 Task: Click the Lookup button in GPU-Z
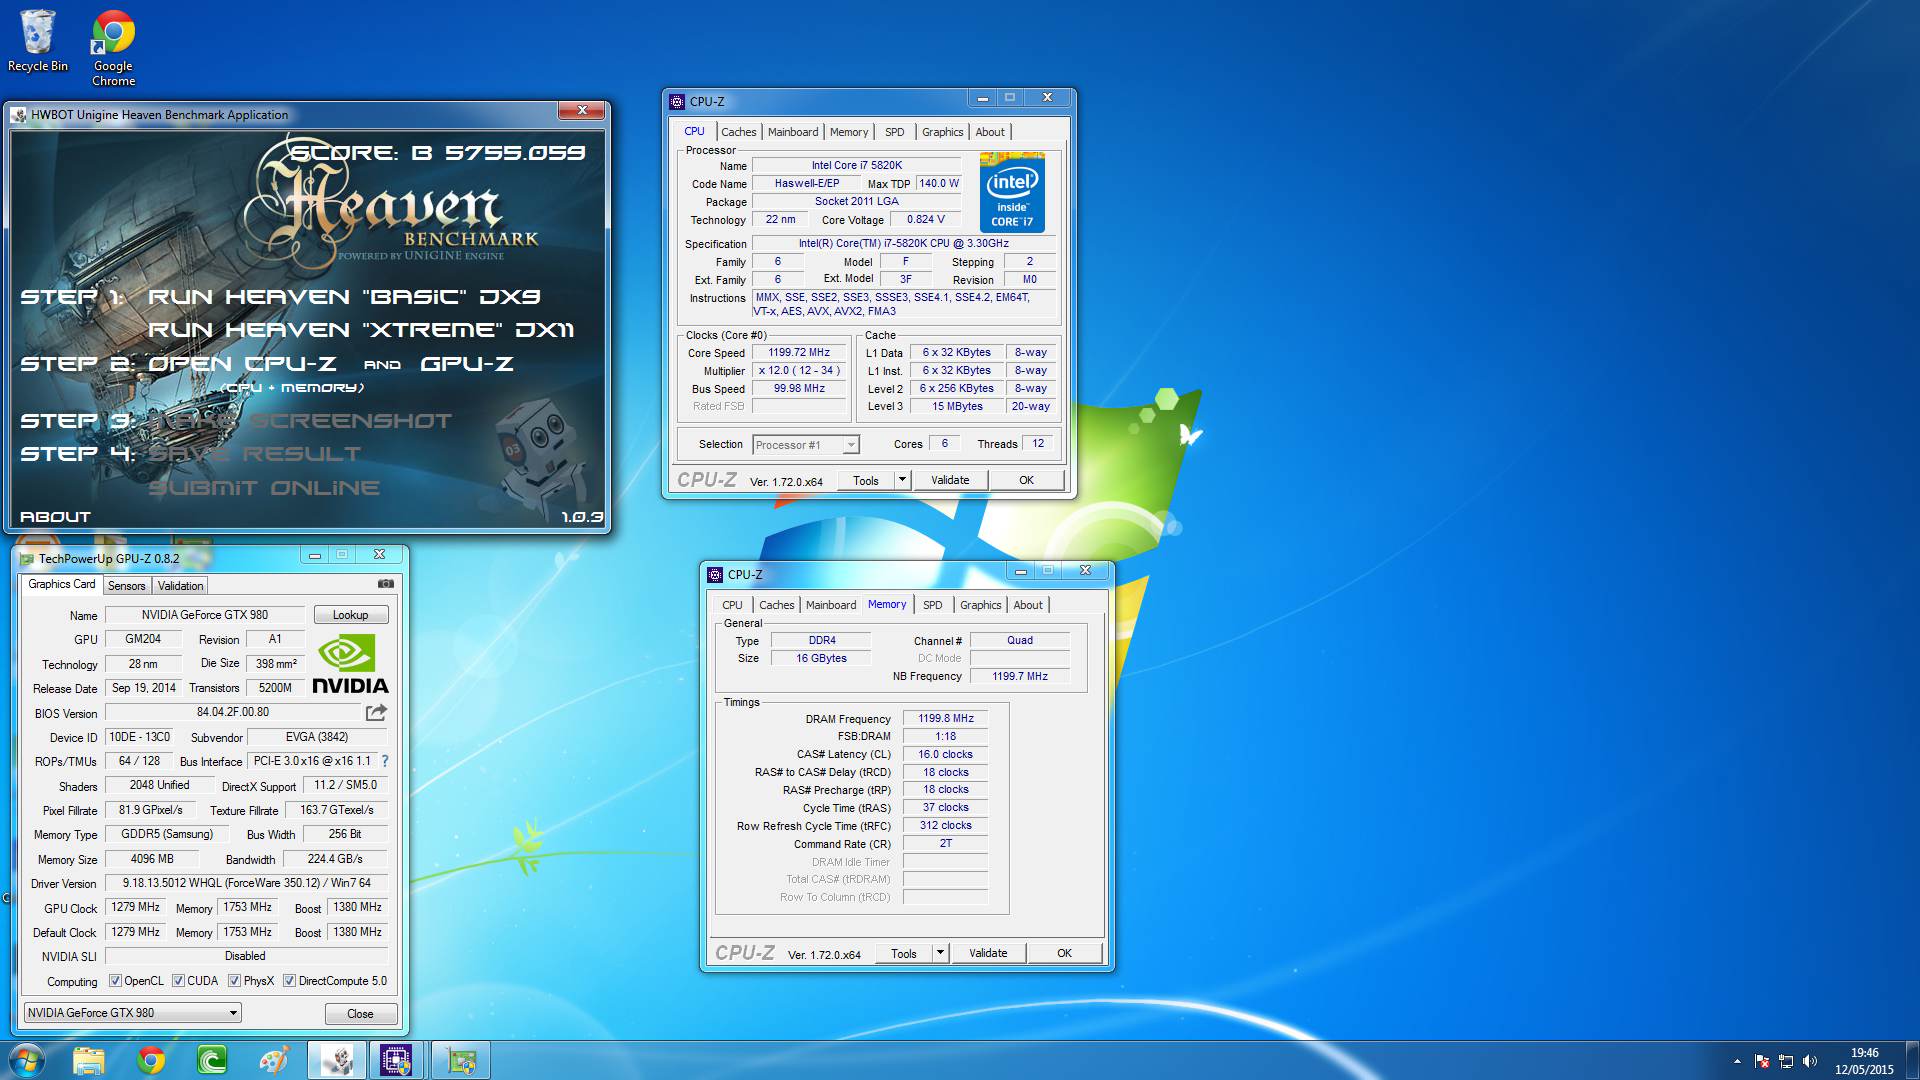pos(350,615)
